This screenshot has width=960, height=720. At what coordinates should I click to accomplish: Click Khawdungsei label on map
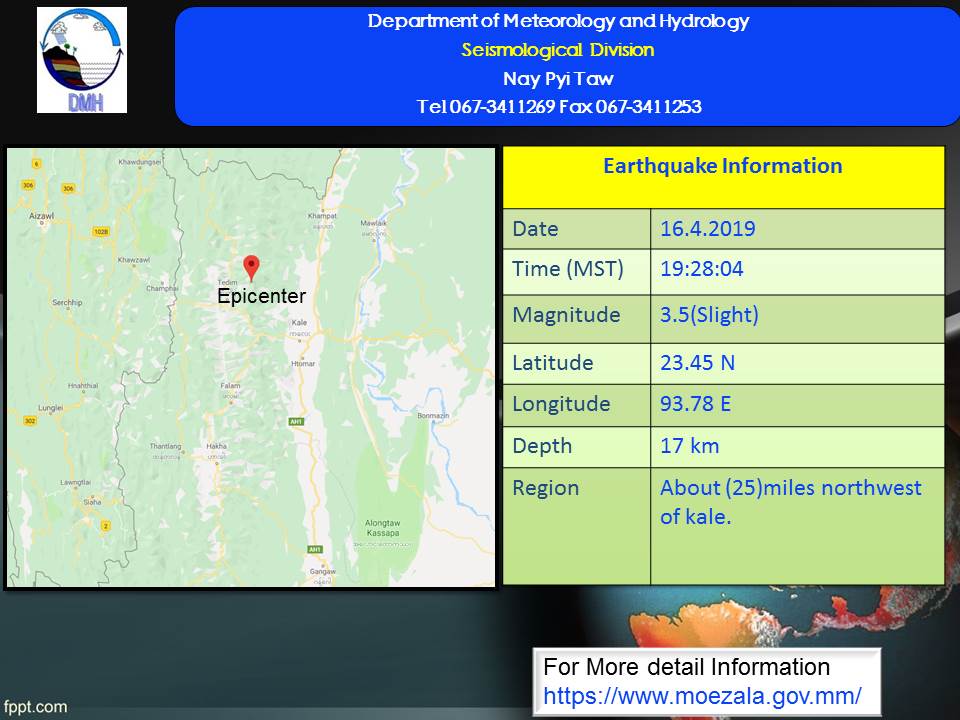pos(140,162)
